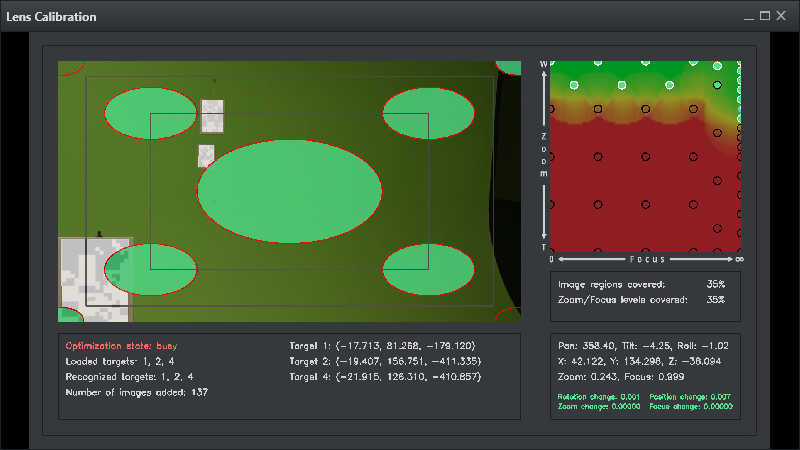The image size is (800, 450).
Task: Click the large center green ellipse region
Action: tap(290, 191)
